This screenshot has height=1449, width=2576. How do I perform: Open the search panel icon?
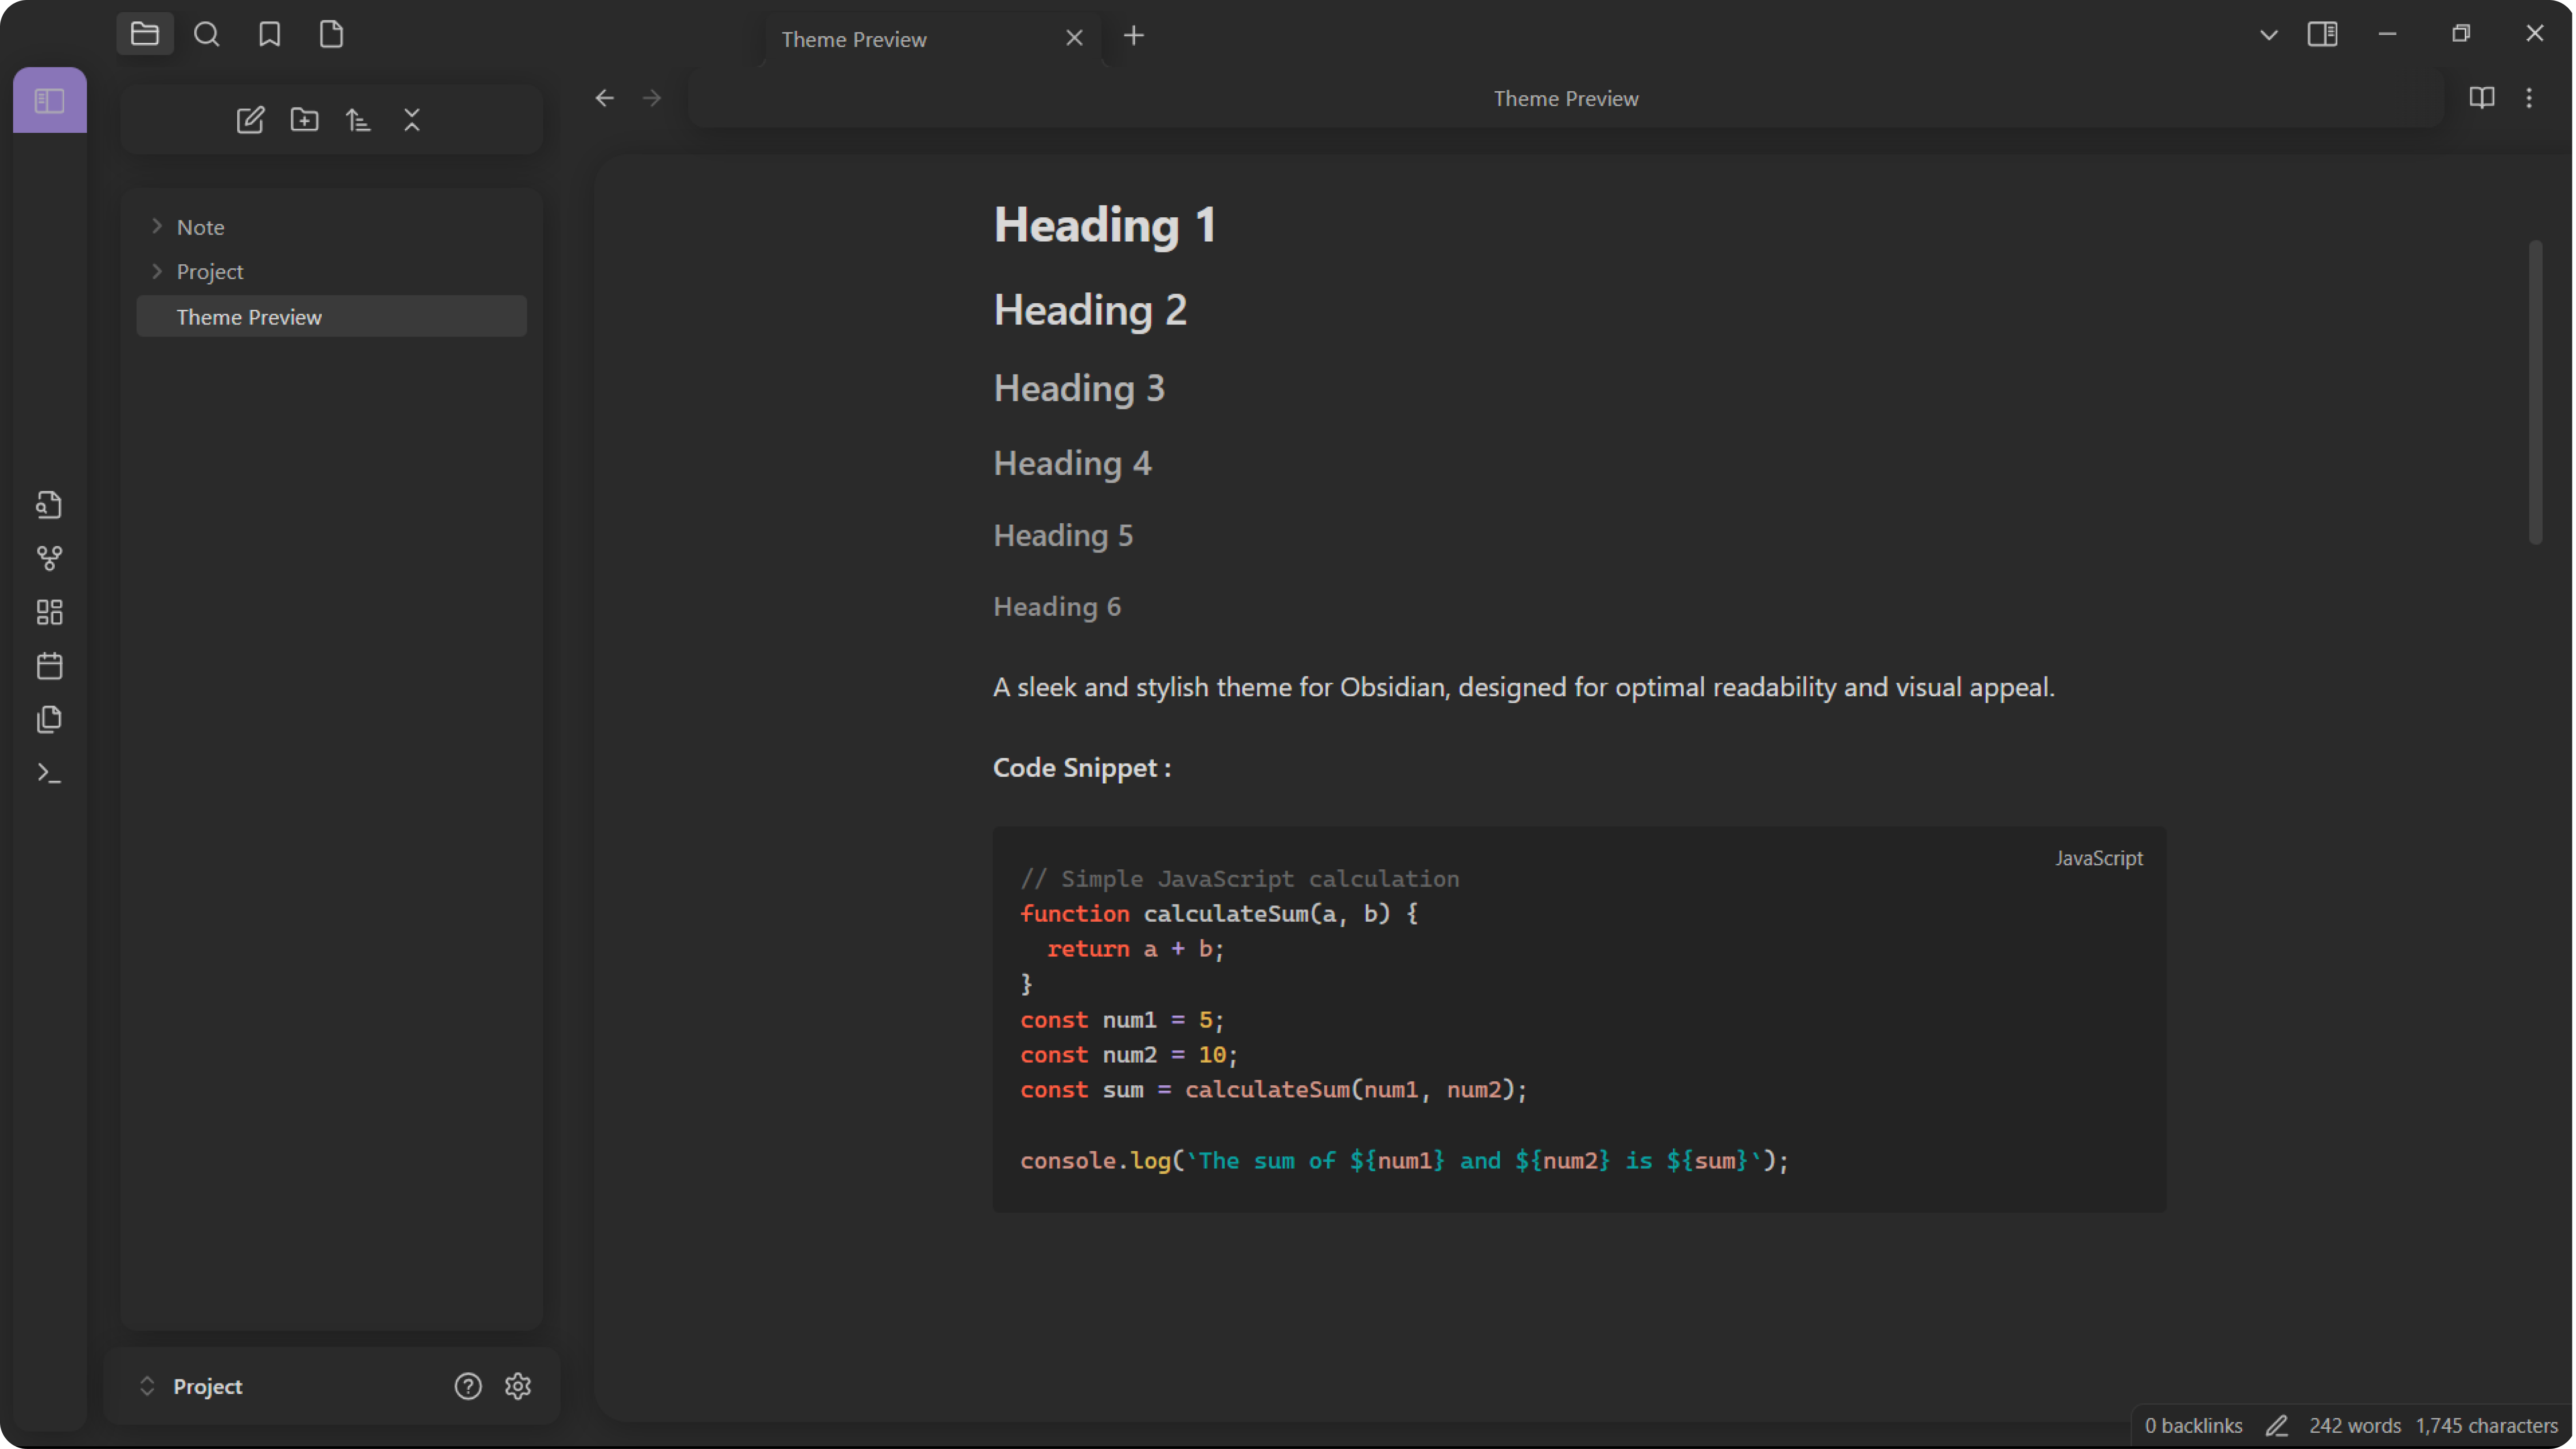[x=207, y=35]
